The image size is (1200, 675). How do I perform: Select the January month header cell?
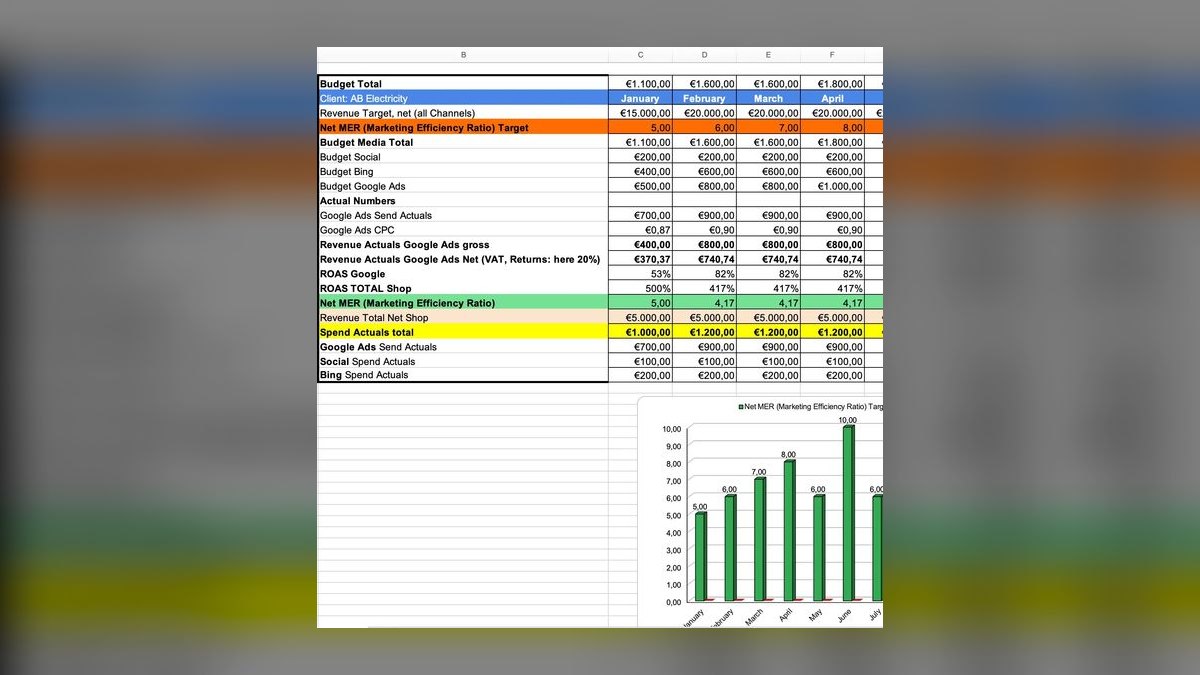tap(640, 98)
